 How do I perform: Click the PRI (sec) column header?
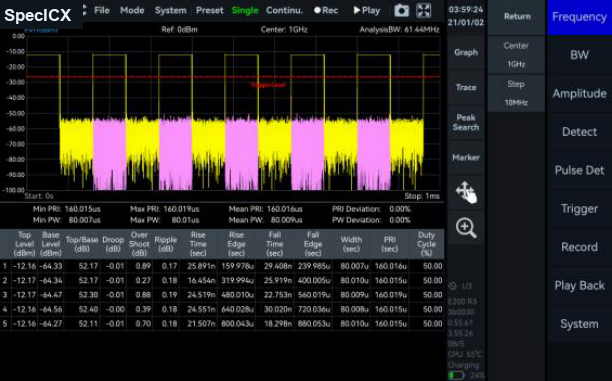390,244
